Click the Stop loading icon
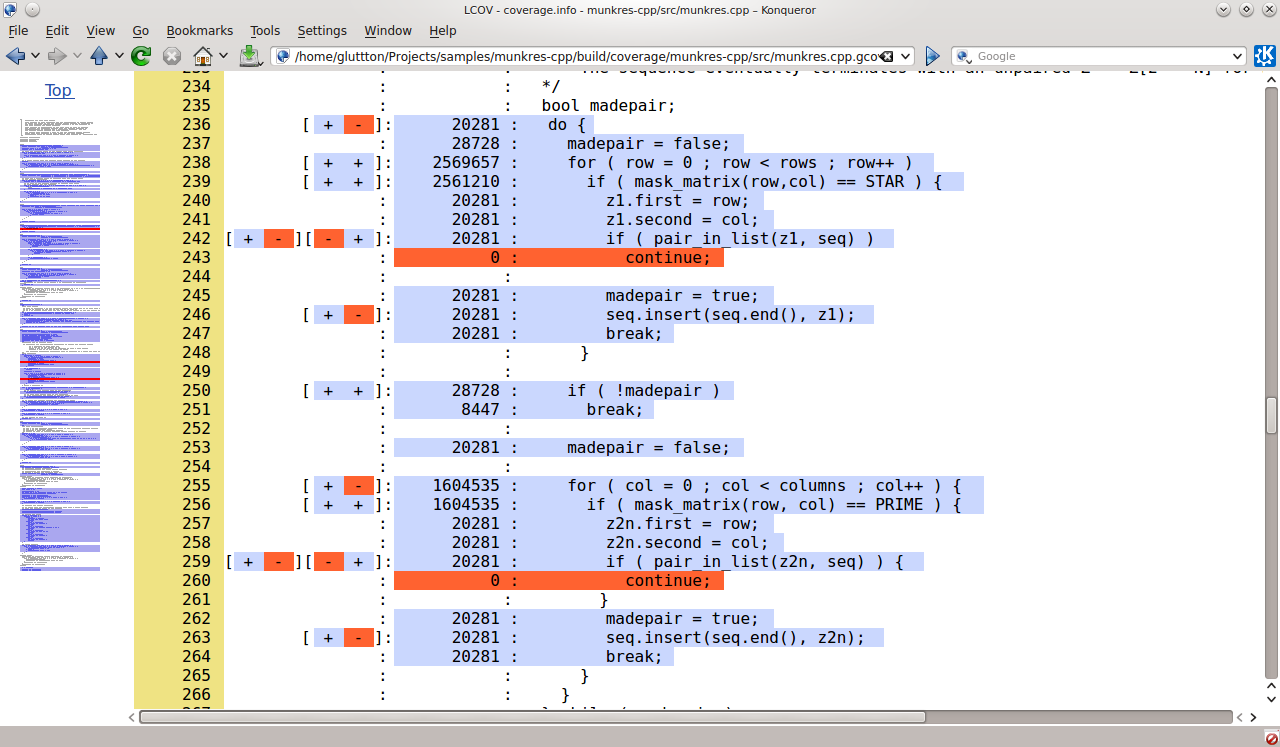The height and width of the screenshot is (747, 1280). 172,56
